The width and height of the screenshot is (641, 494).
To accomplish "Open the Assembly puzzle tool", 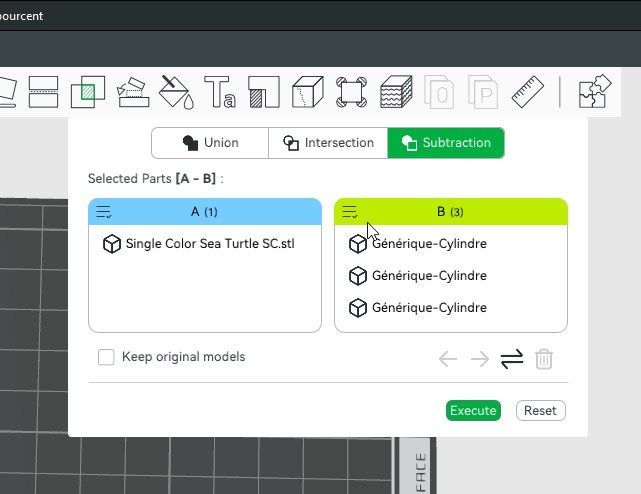I will click(595, 92).
